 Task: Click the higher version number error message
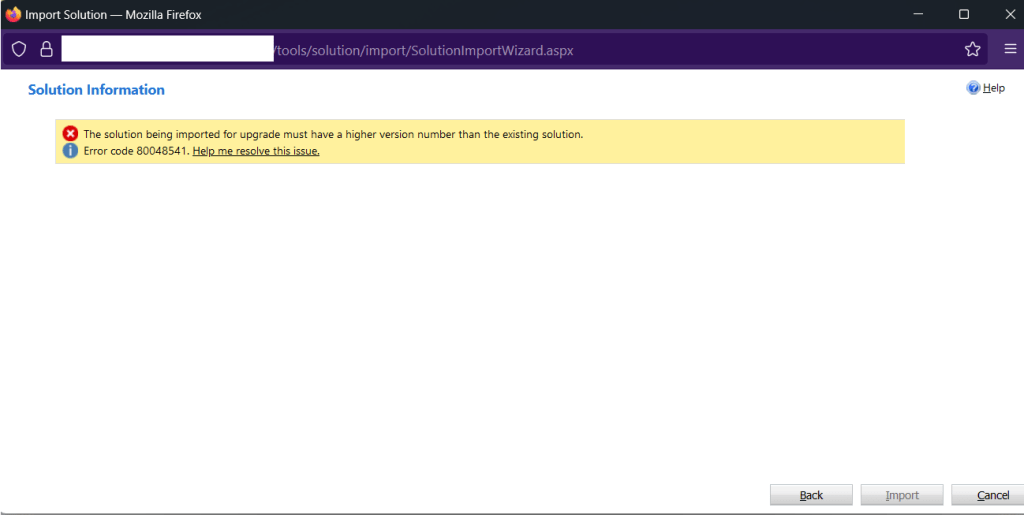(x=333, y=134)
